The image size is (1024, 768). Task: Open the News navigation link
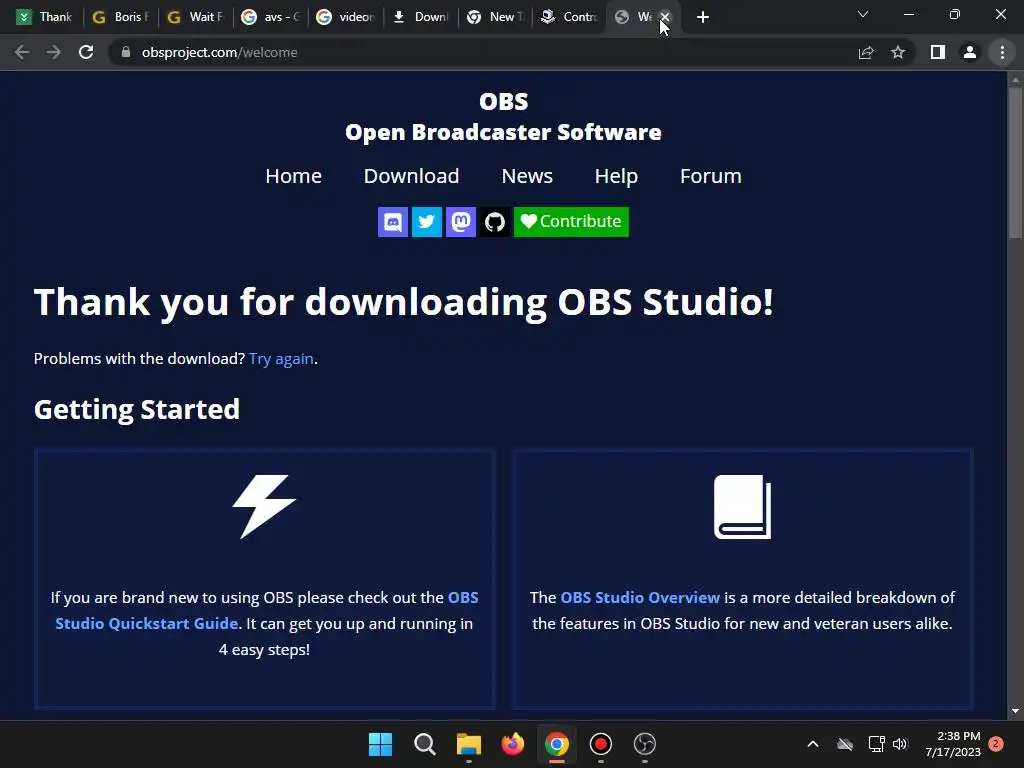coord(527,176)
